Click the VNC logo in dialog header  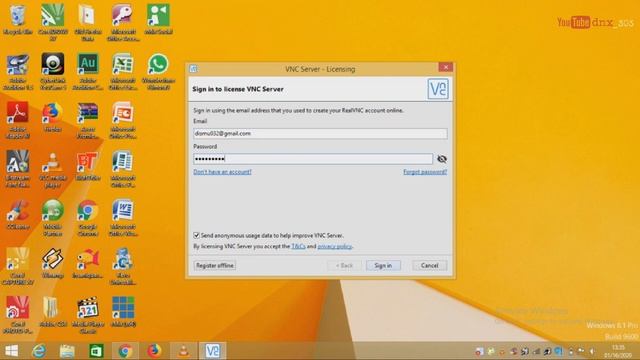click(x=438, y=89)
